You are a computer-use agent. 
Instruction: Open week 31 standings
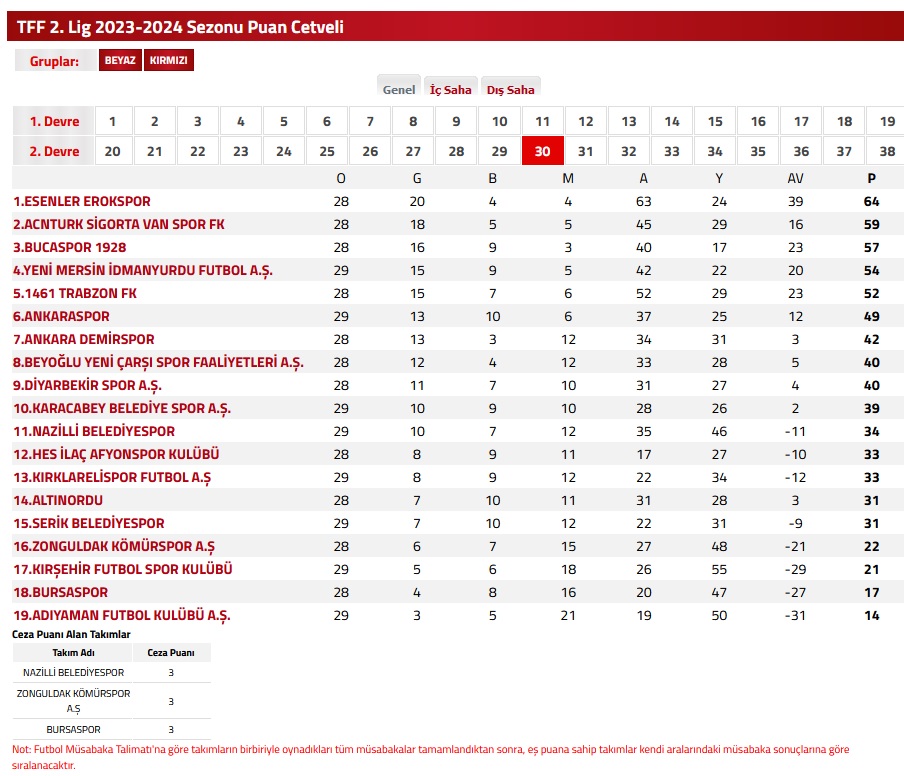[x=586, y=151]
